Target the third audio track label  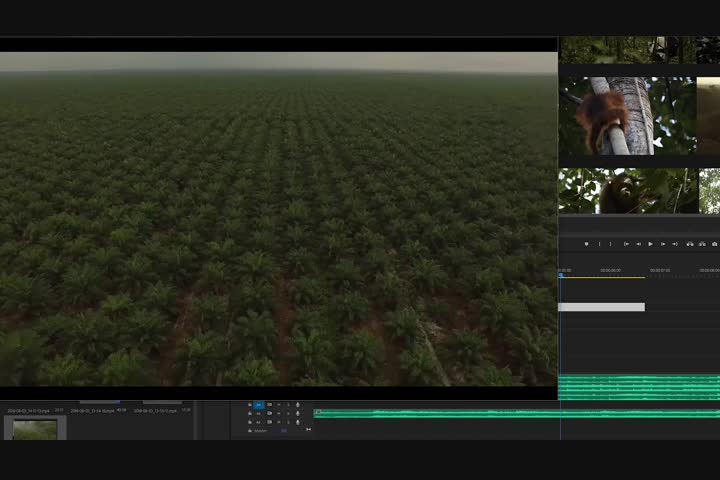pyautogui.click(x=259, y=422)
